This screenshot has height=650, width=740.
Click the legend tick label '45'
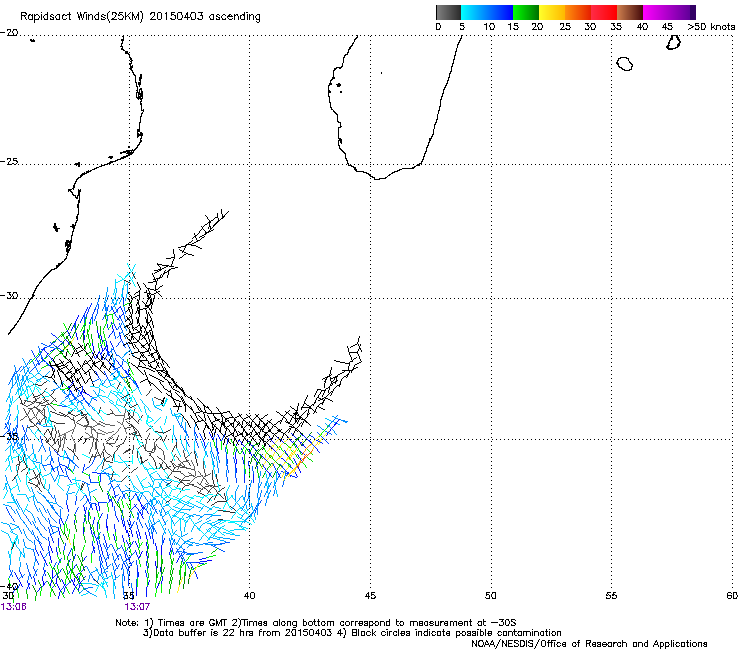point(667,27)
